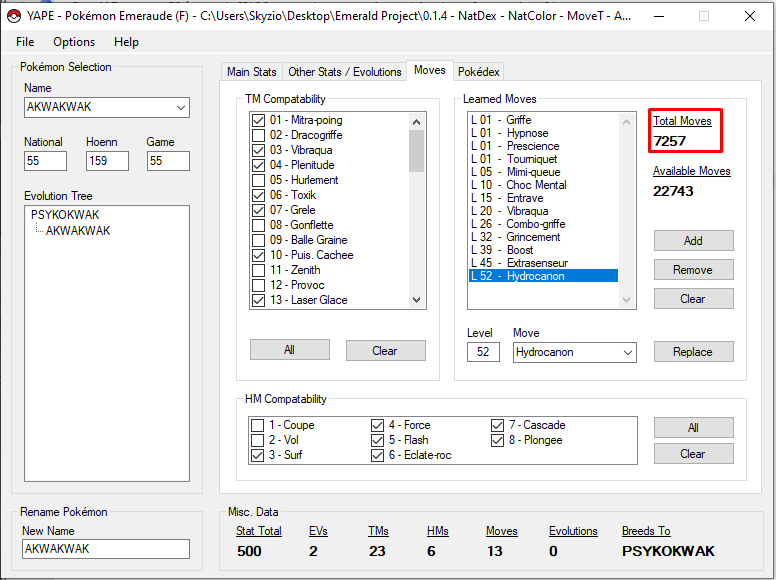Open the Move selection dropdown
The image size is (776, 580).
pos(628,353)
